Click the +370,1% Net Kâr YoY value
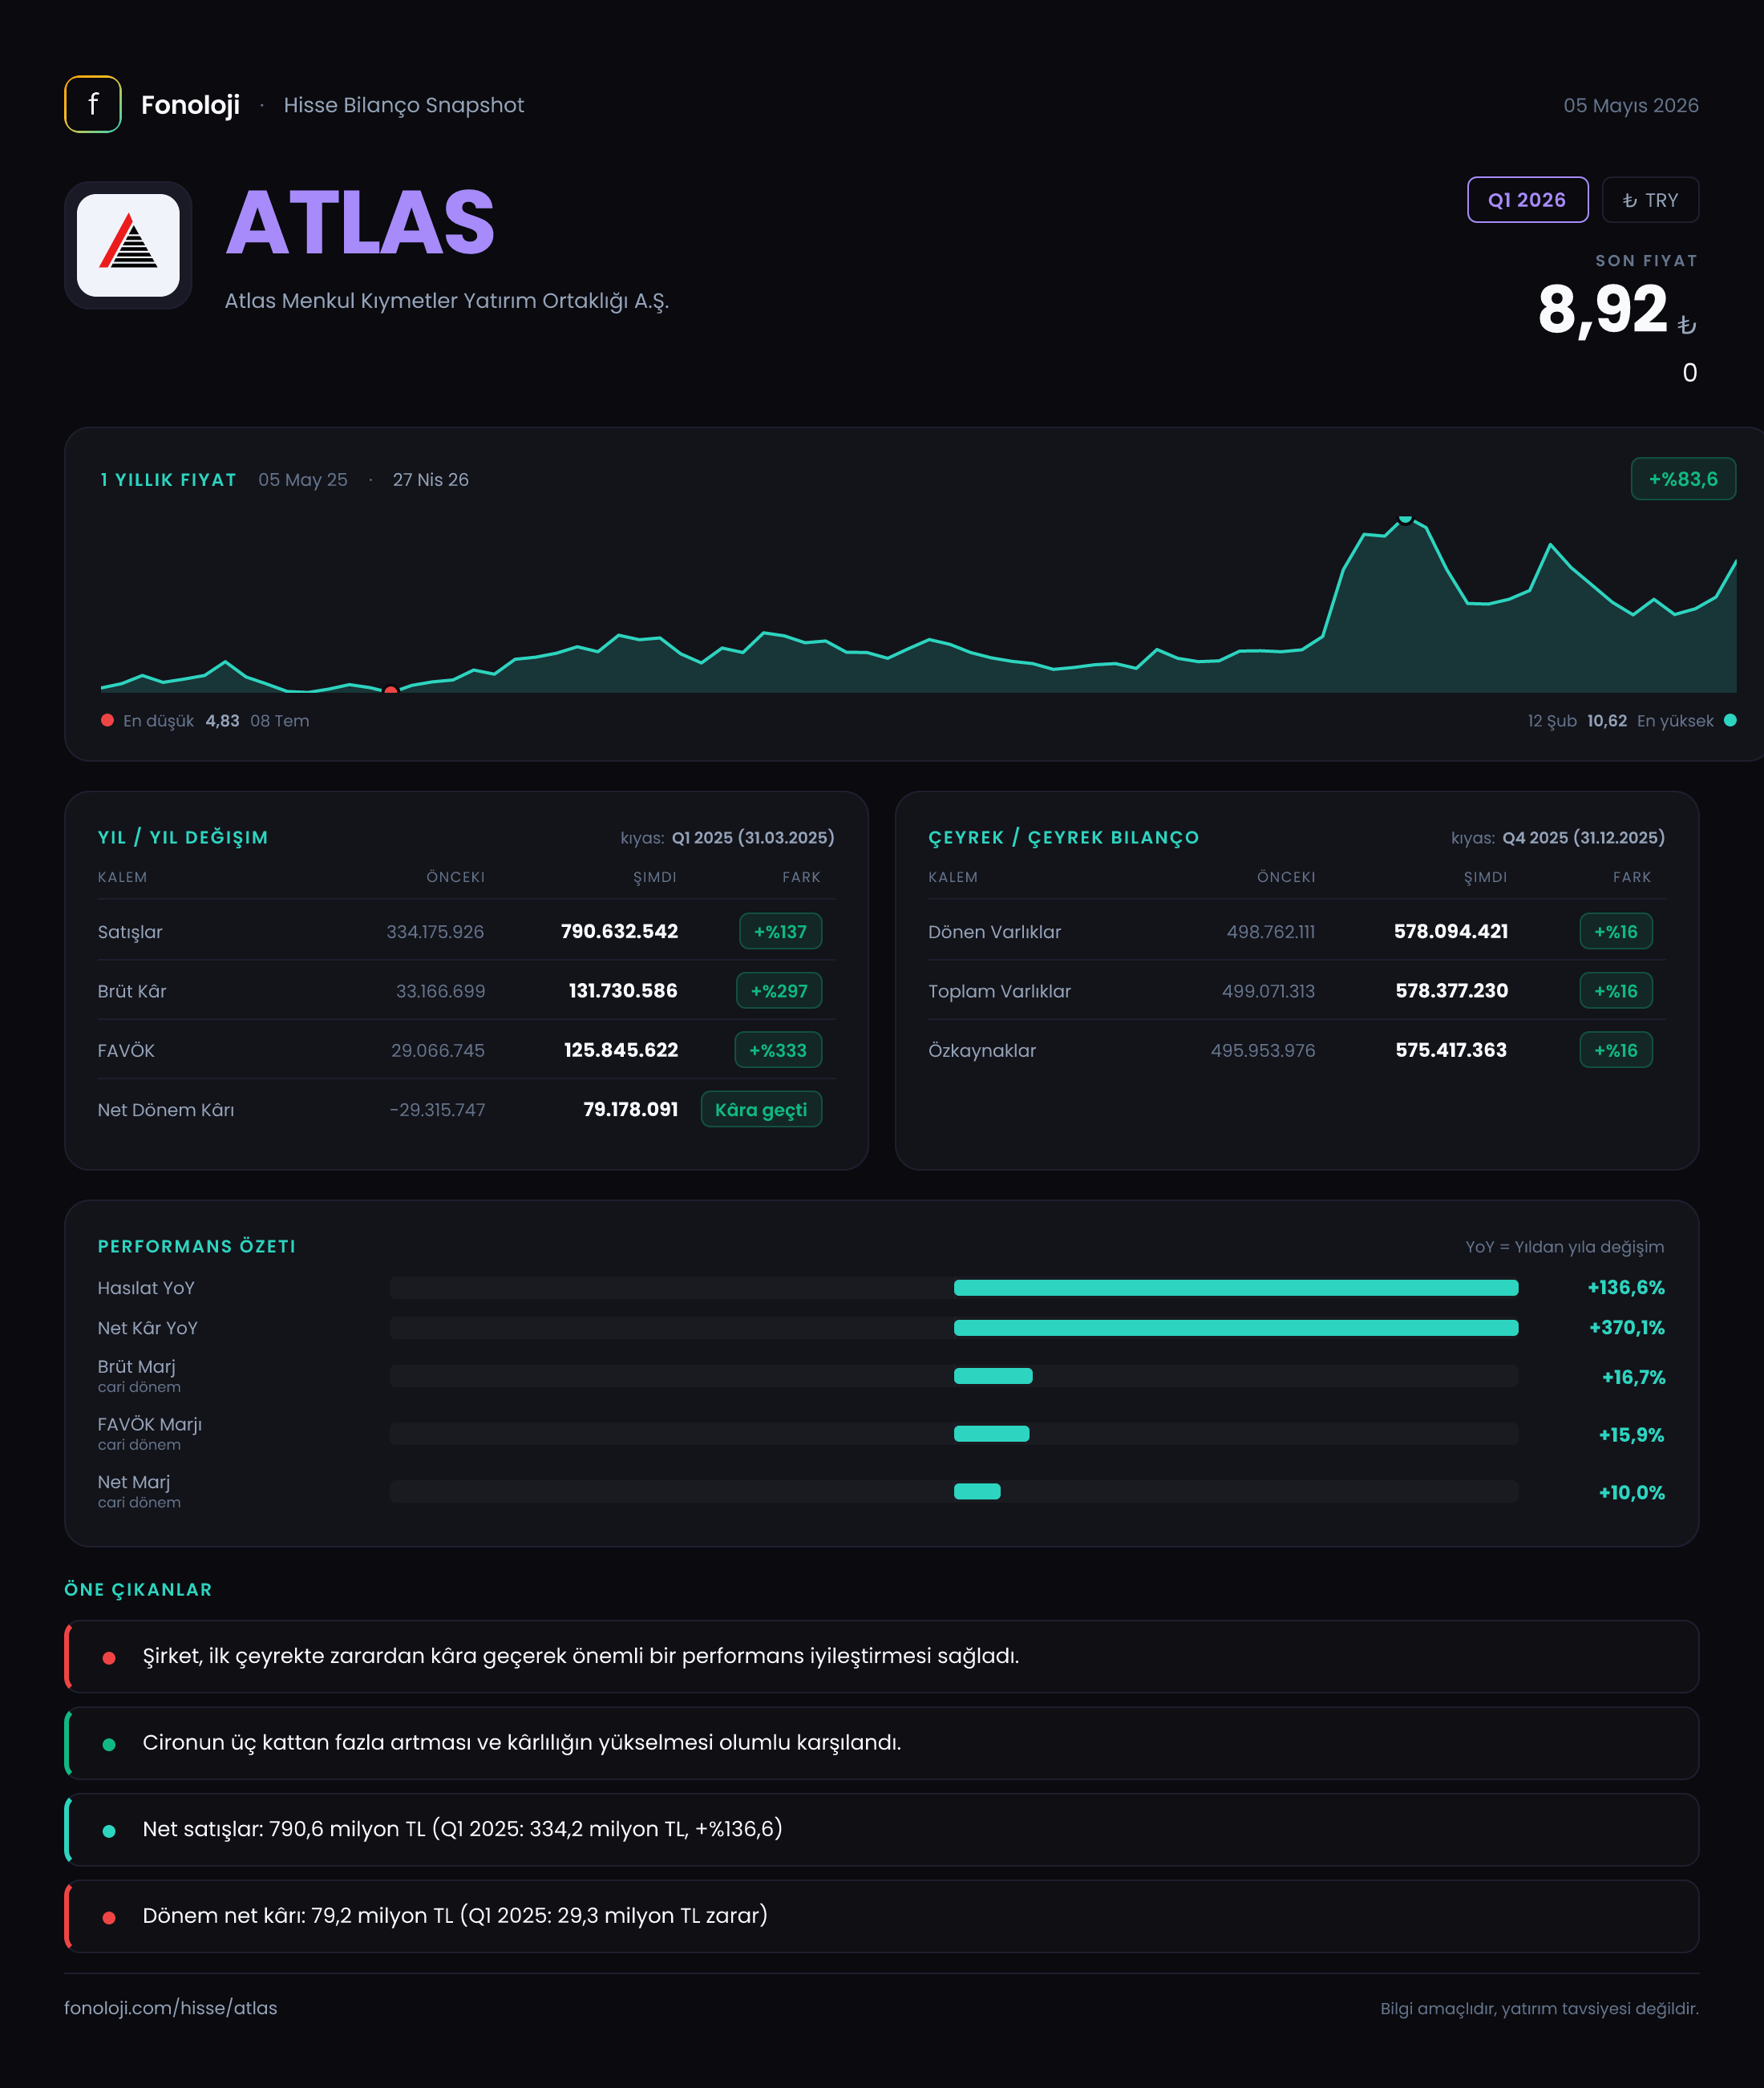The width and height of the screenshot is (1764, 2088). click(x=1627, y=1328)
